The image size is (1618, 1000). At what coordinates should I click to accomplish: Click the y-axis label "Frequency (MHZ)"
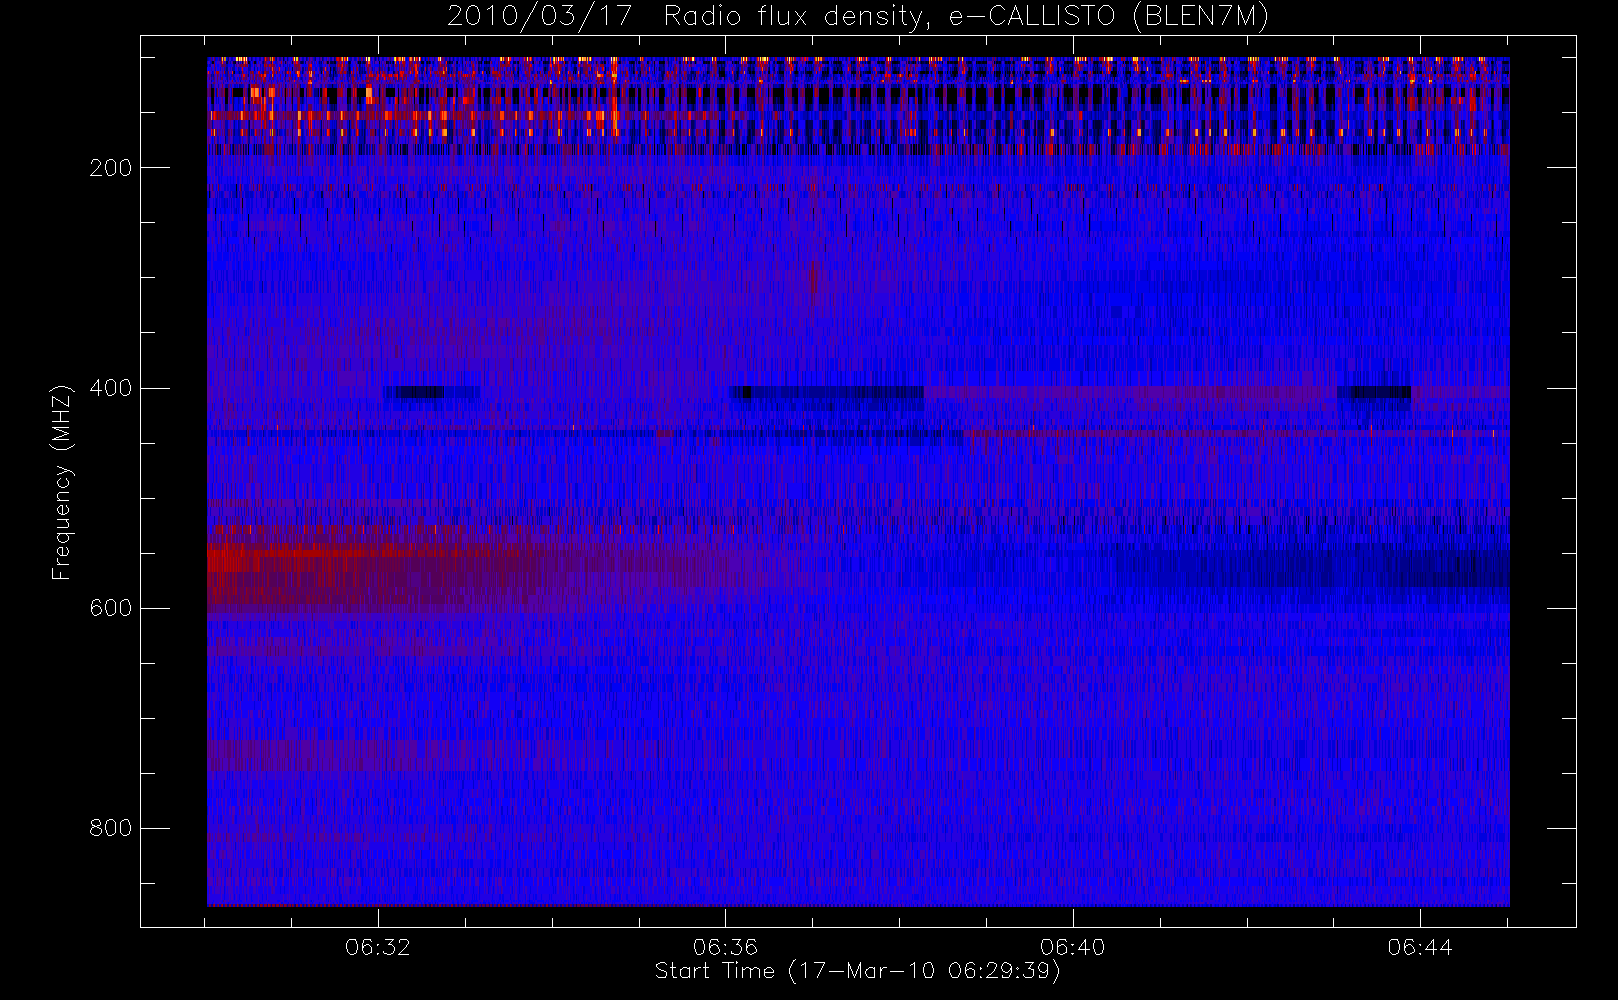click(62, 483)
